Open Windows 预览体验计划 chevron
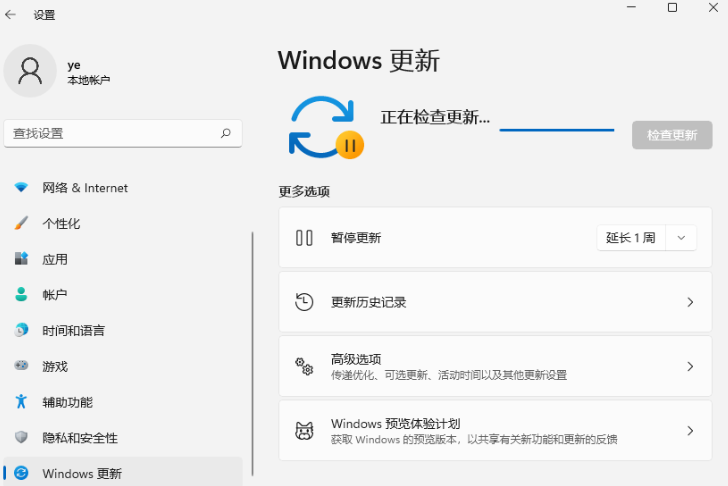 tap(690, 431)
